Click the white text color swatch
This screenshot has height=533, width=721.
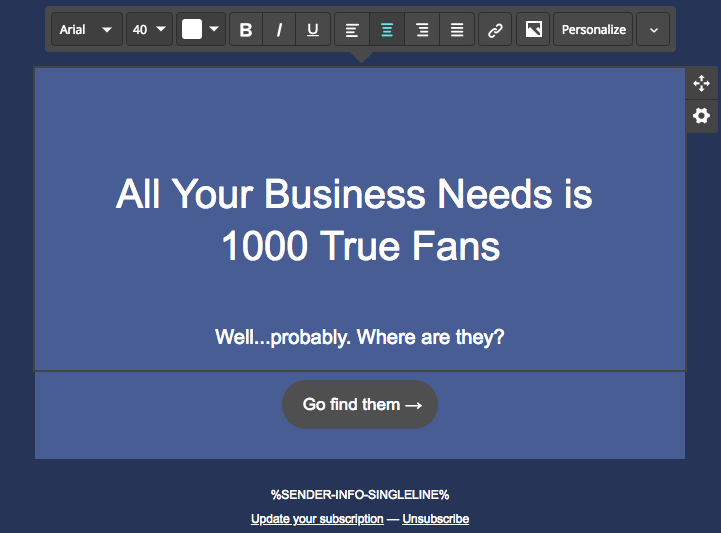point(192,30)
